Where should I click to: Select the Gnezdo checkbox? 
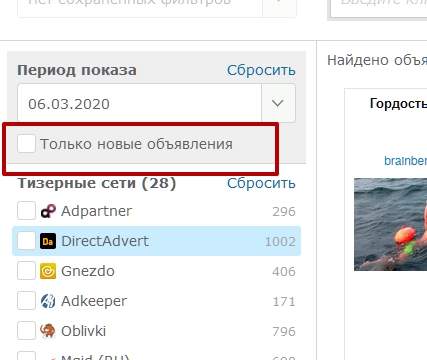tap(26, 271)
